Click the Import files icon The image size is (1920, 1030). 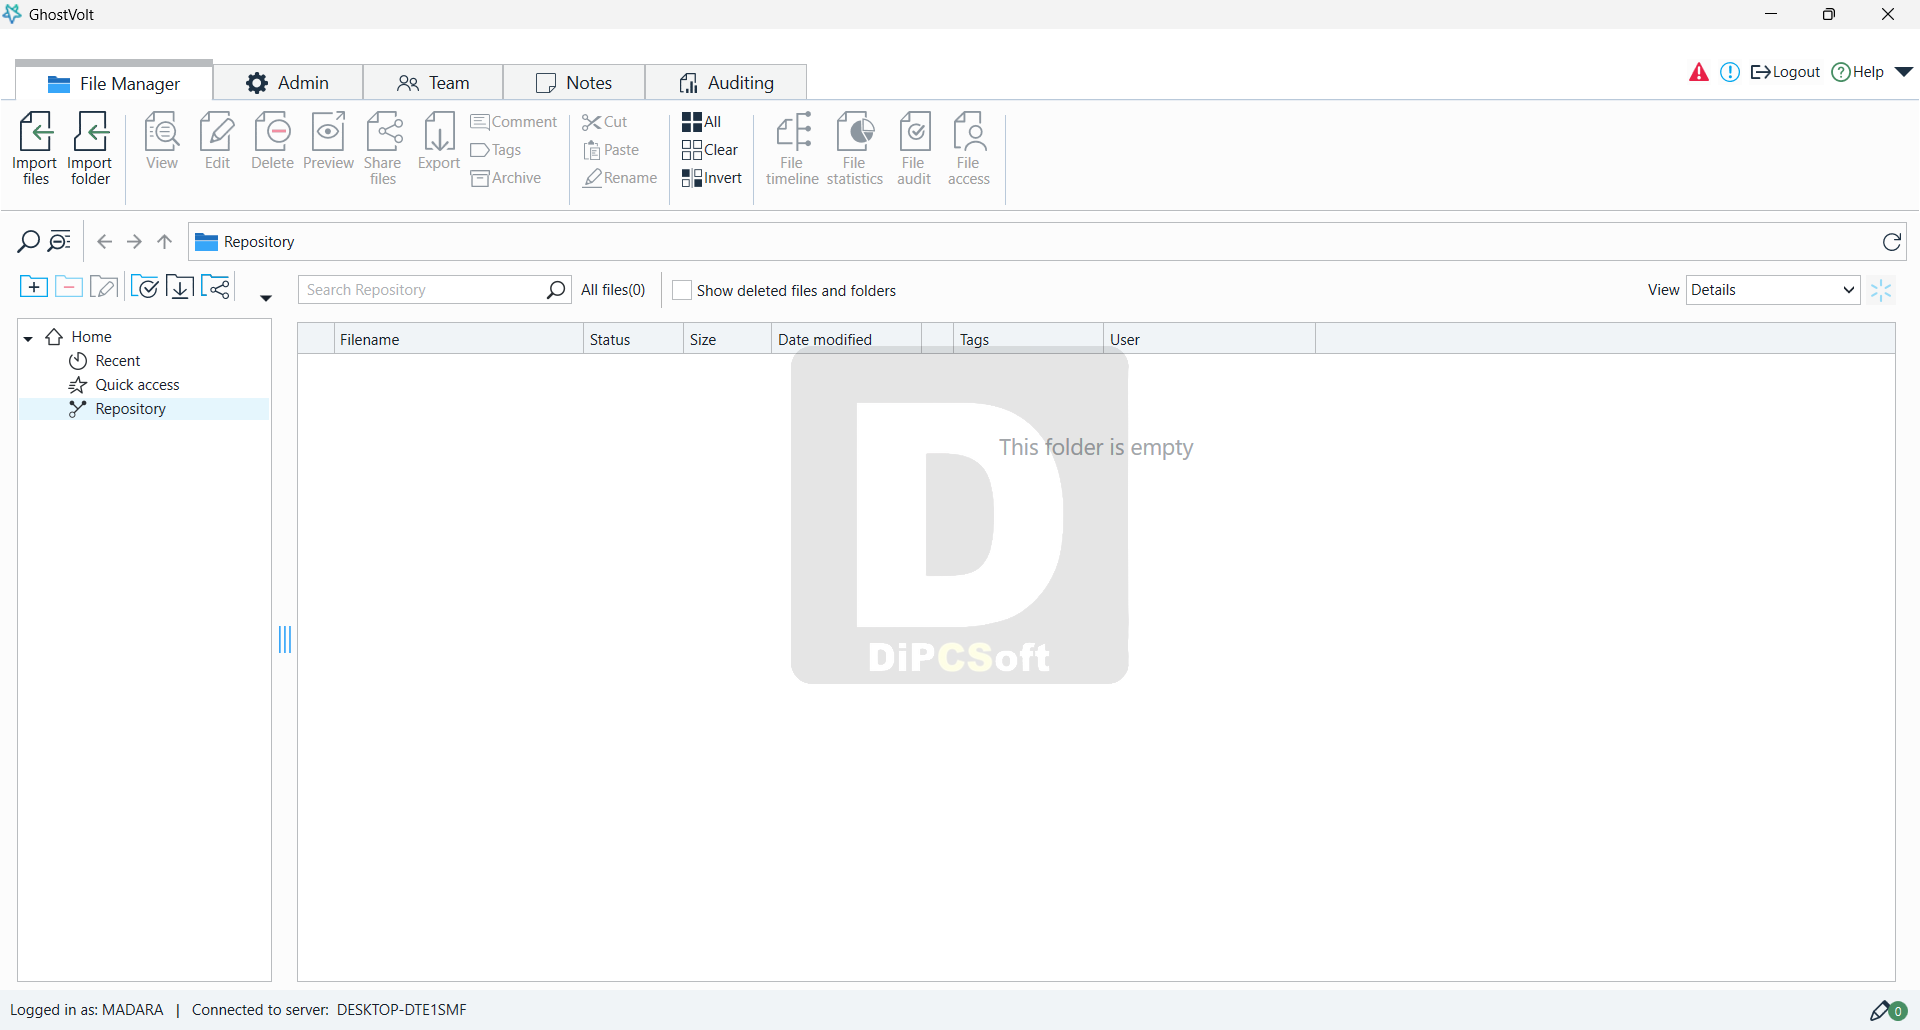pos(35,148)
